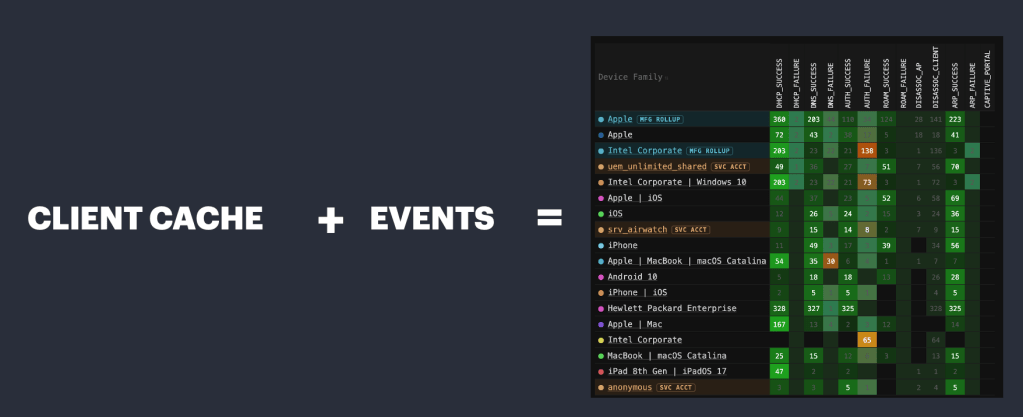Click the 360 DHCP_SUCCESS cell for Apple
This screenshot has width=1023, height=417.
779,119
